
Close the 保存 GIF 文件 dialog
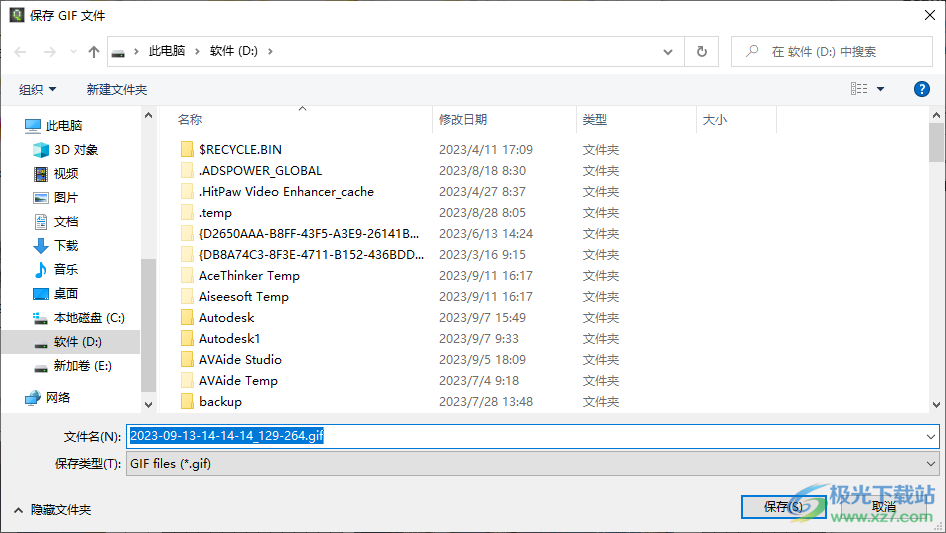[x=930, y=15]
